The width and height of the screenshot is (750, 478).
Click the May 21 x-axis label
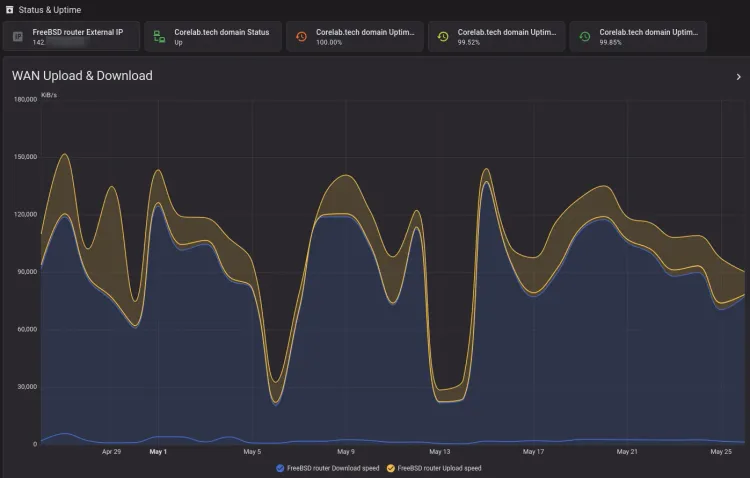[x=627, y=452]
